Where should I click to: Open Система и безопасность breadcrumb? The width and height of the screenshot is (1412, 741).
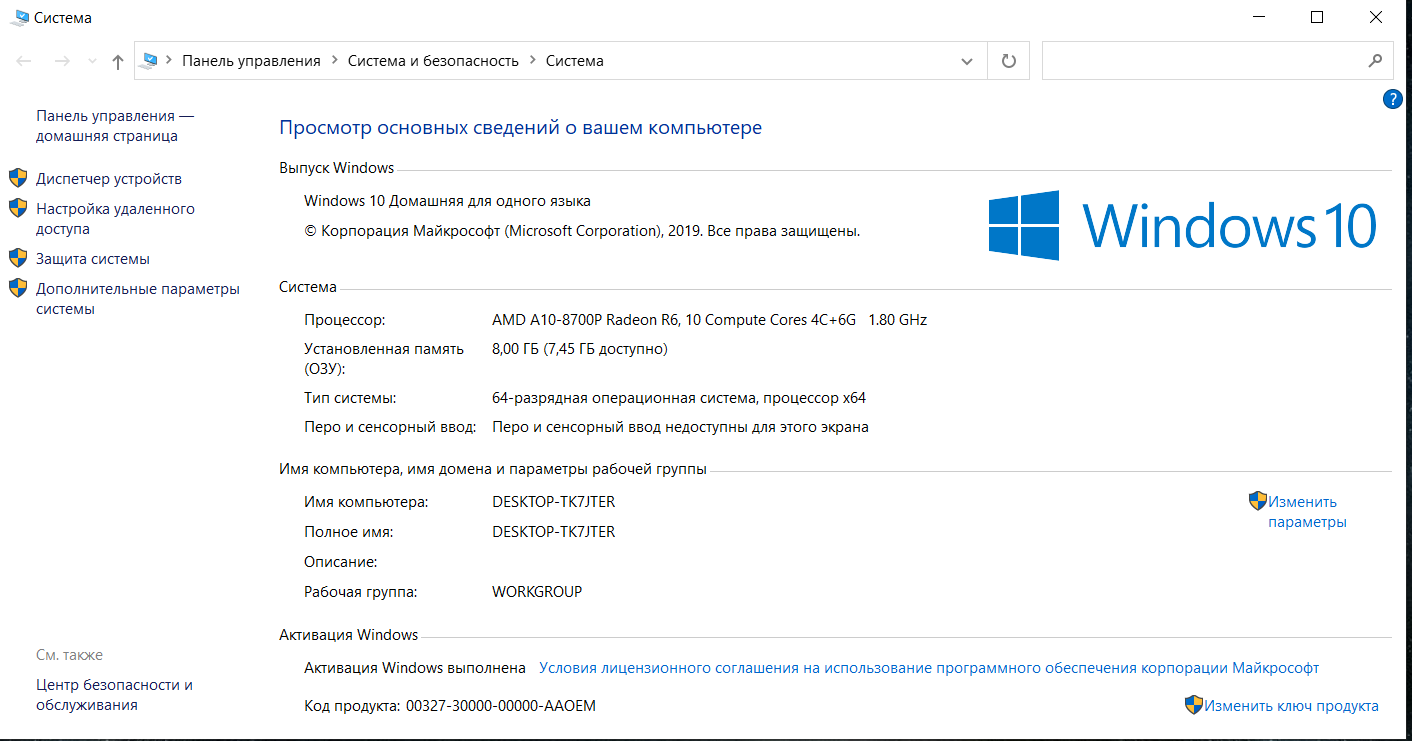pyautogui.click(x=433, y=61)
